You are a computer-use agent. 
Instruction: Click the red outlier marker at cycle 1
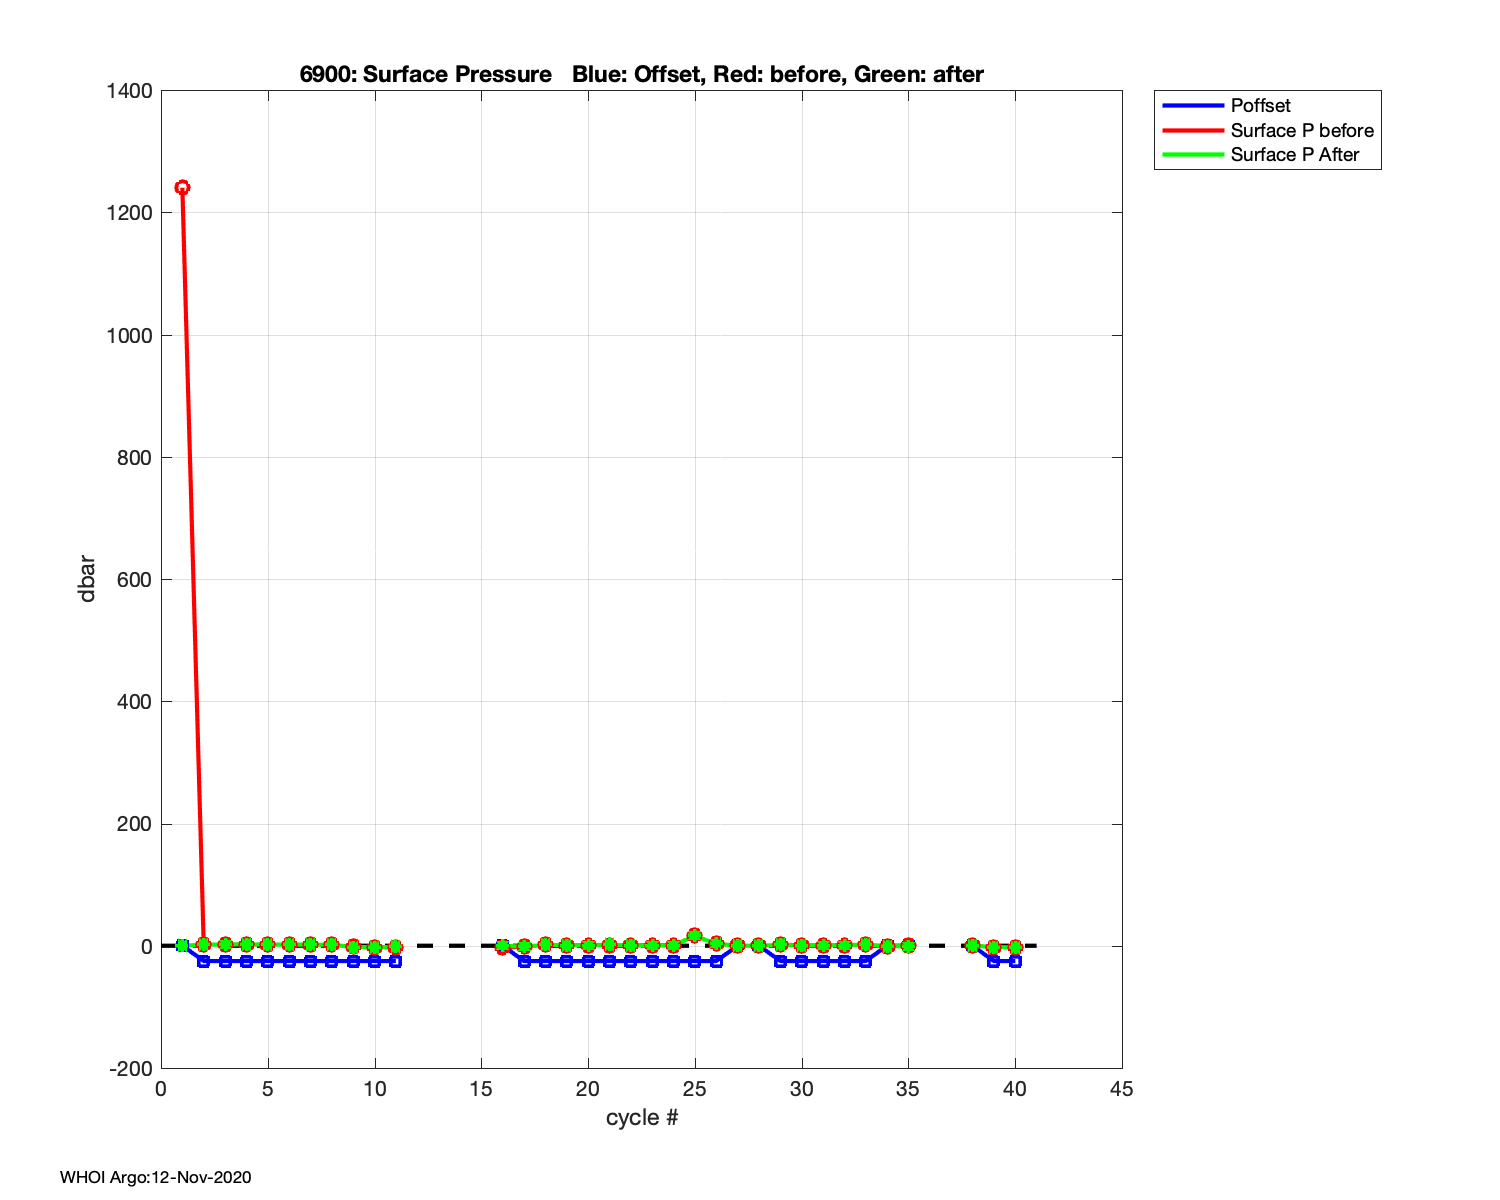point(182,187)
